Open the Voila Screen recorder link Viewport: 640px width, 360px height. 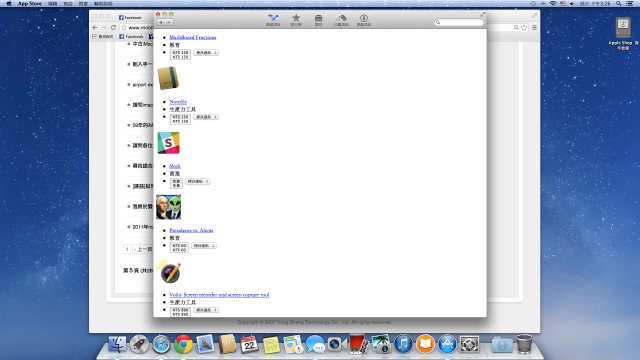tap(219, 295)
